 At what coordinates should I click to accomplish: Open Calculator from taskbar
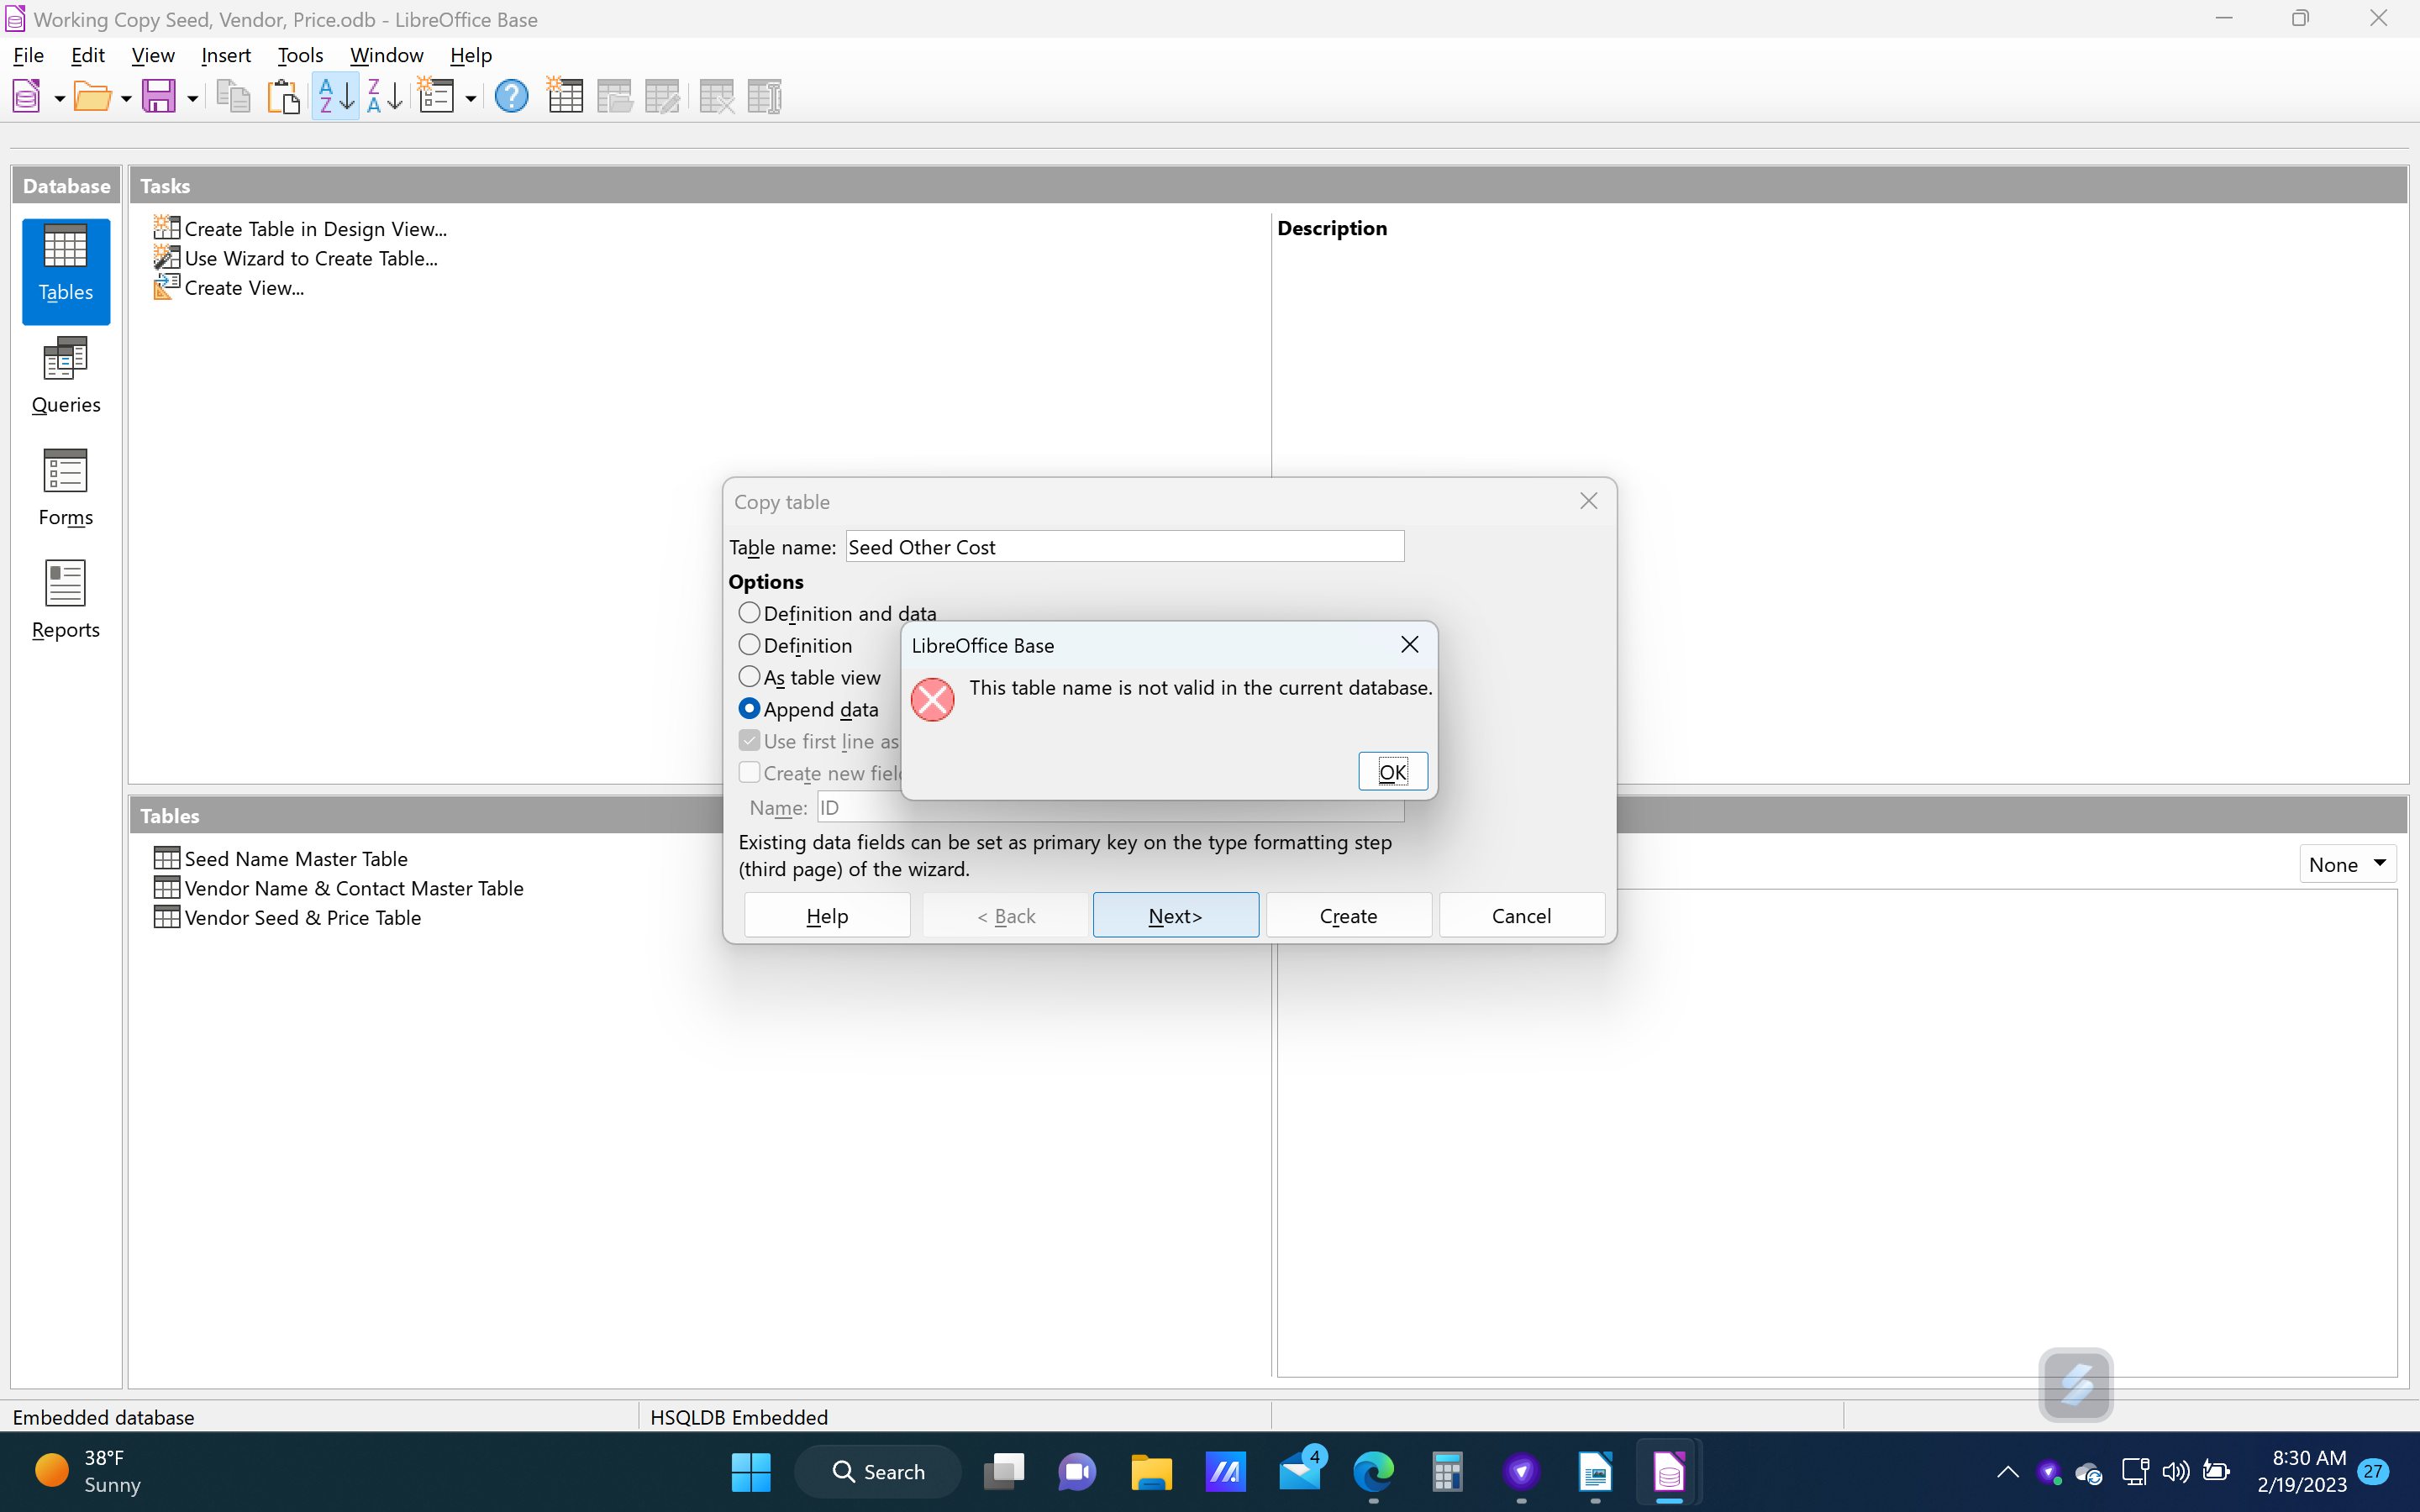[x=1447, y=1472]
